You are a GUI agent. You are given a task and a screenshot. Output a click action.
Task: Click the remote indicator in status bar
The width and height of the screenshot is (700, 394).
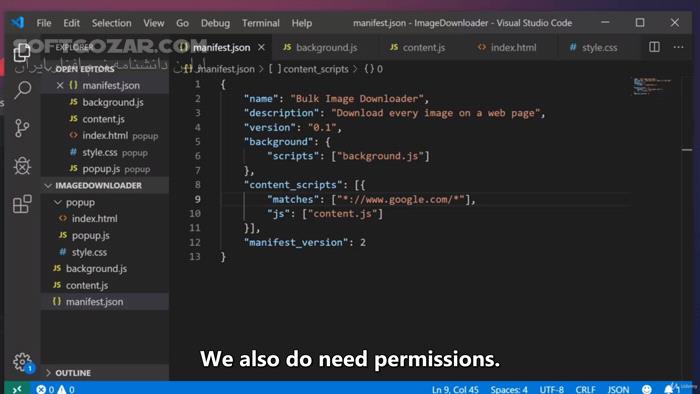coord(17,389)
